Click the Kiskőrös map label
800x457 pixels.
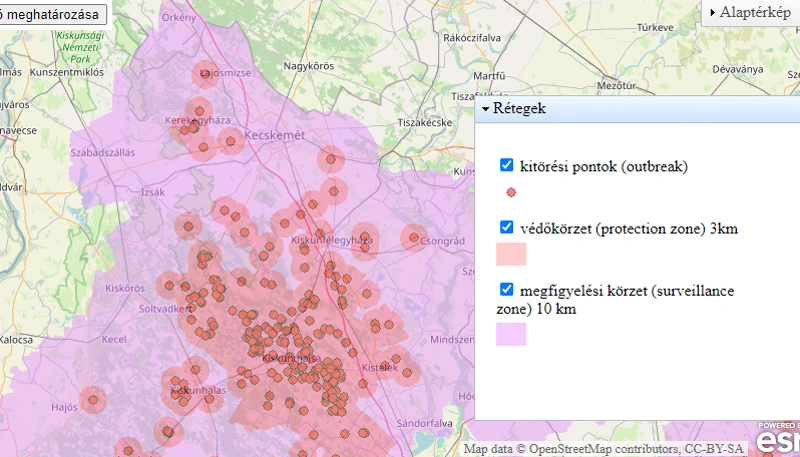click(x=125, y=288)
